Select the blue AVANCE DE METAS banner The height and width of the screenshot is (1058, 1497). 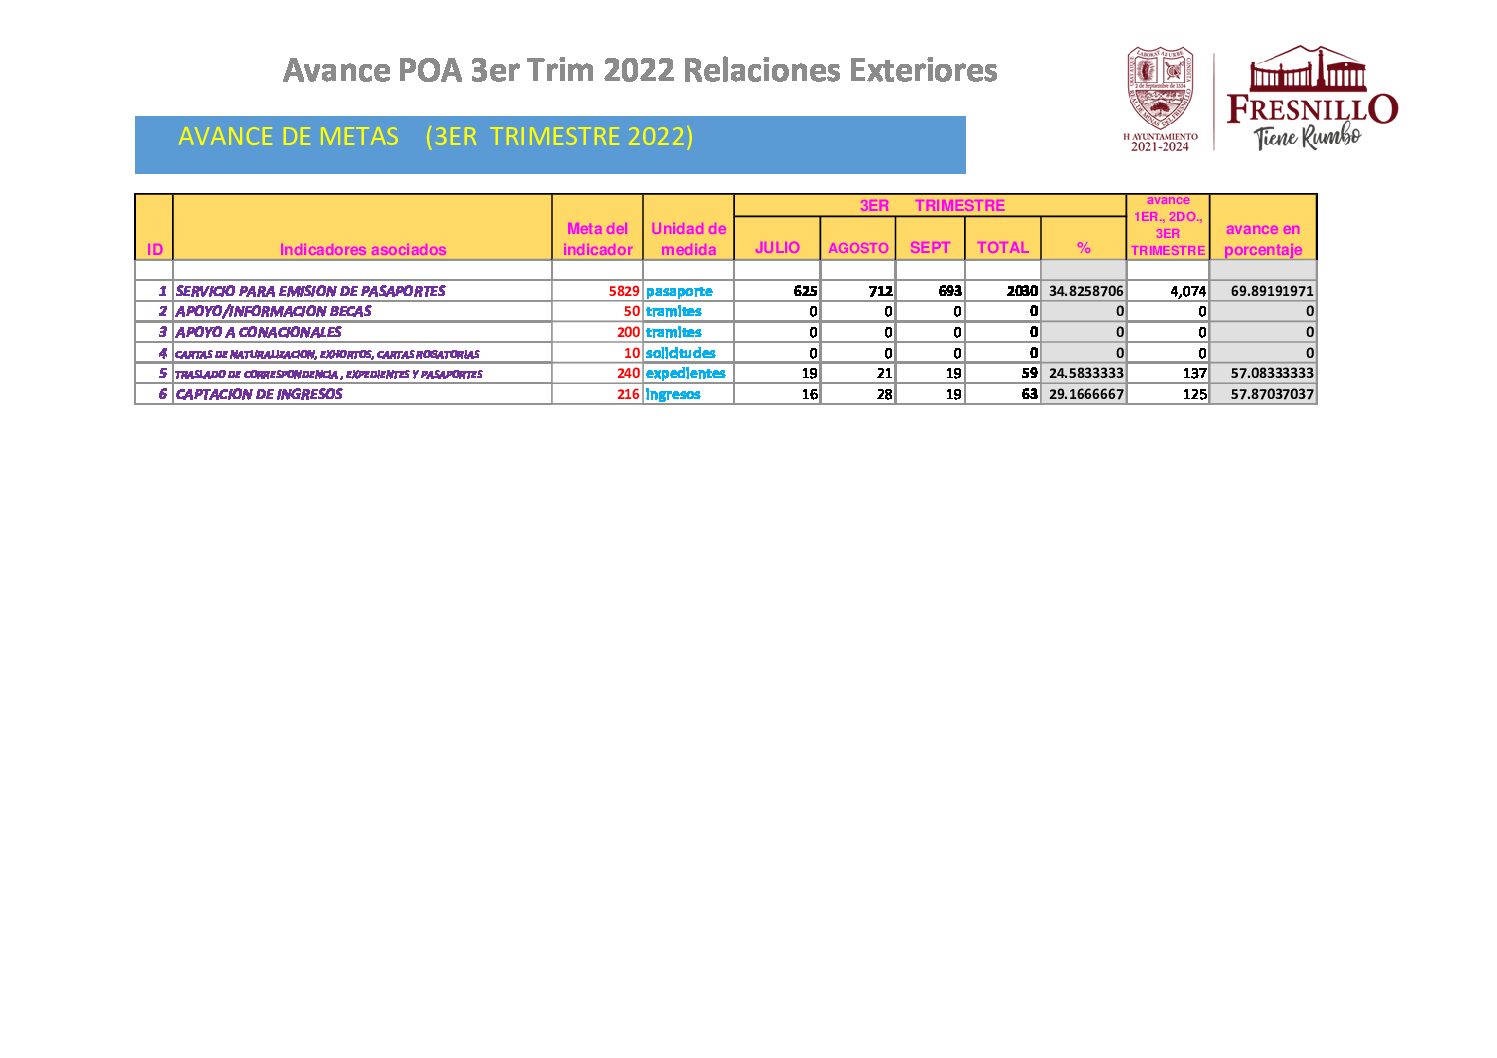pyautogui.click(x=550, y=144)
